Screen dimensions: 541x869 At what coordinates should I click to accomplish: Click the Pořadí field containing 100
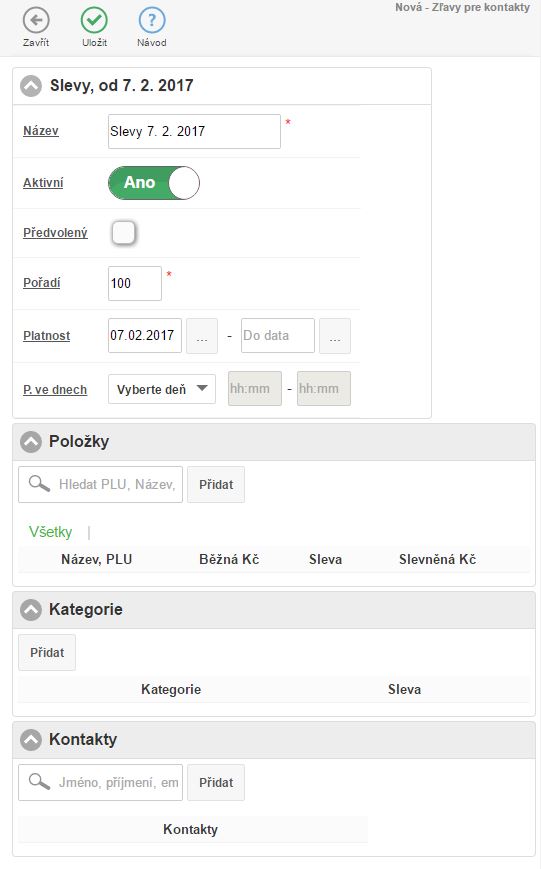135,283
